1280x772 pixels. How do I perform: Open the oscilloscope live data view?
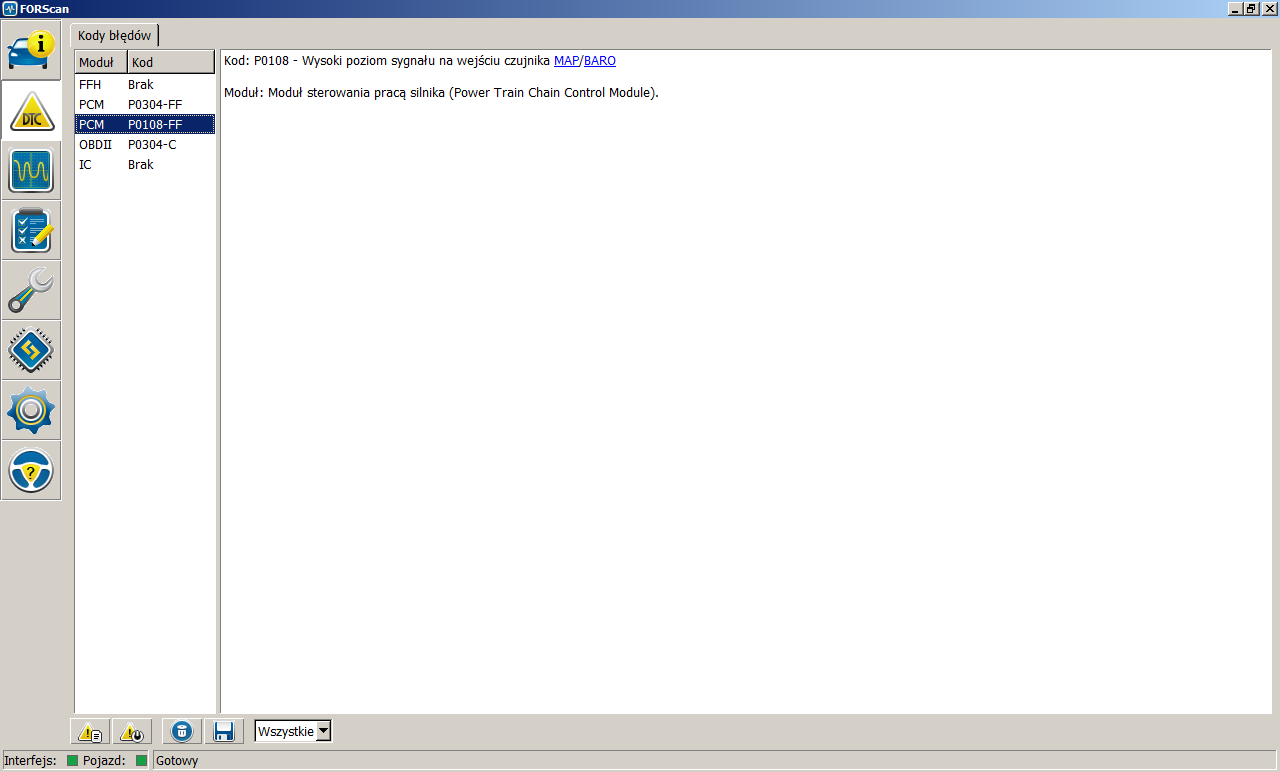(x=31, y=171)
